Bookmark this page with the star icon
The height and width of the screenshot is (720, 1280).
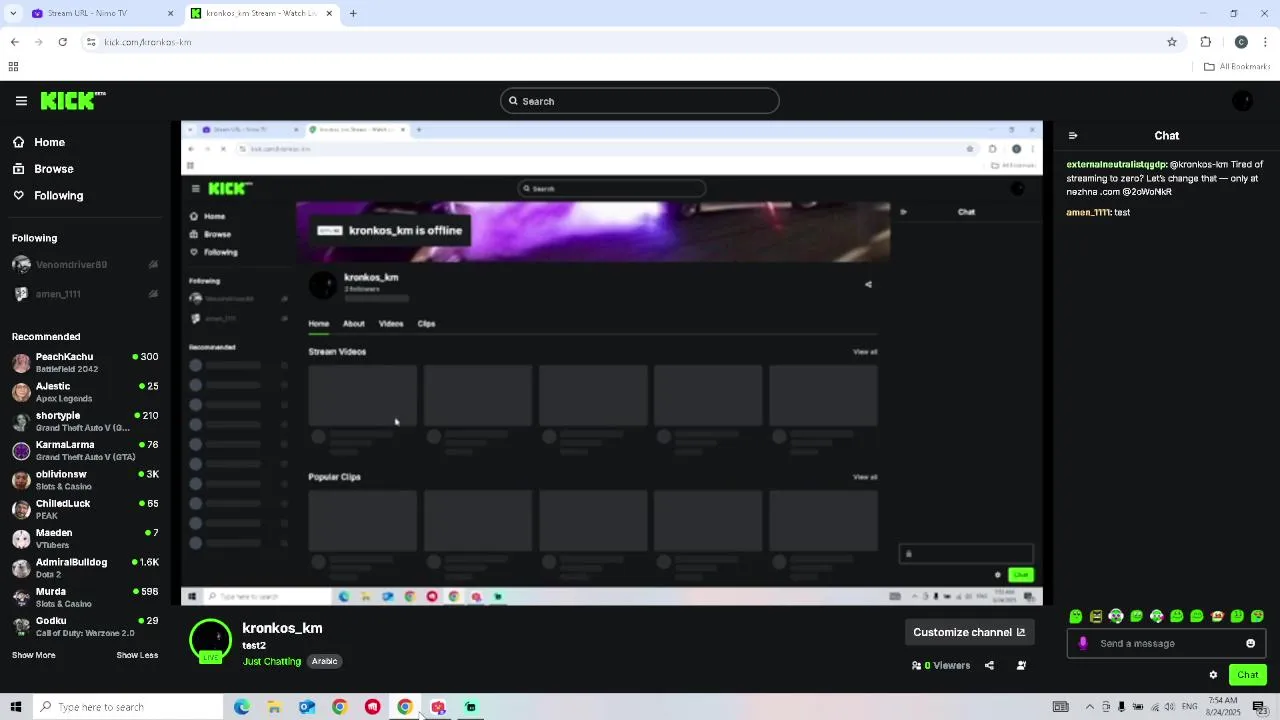(x=1172, y=42)
